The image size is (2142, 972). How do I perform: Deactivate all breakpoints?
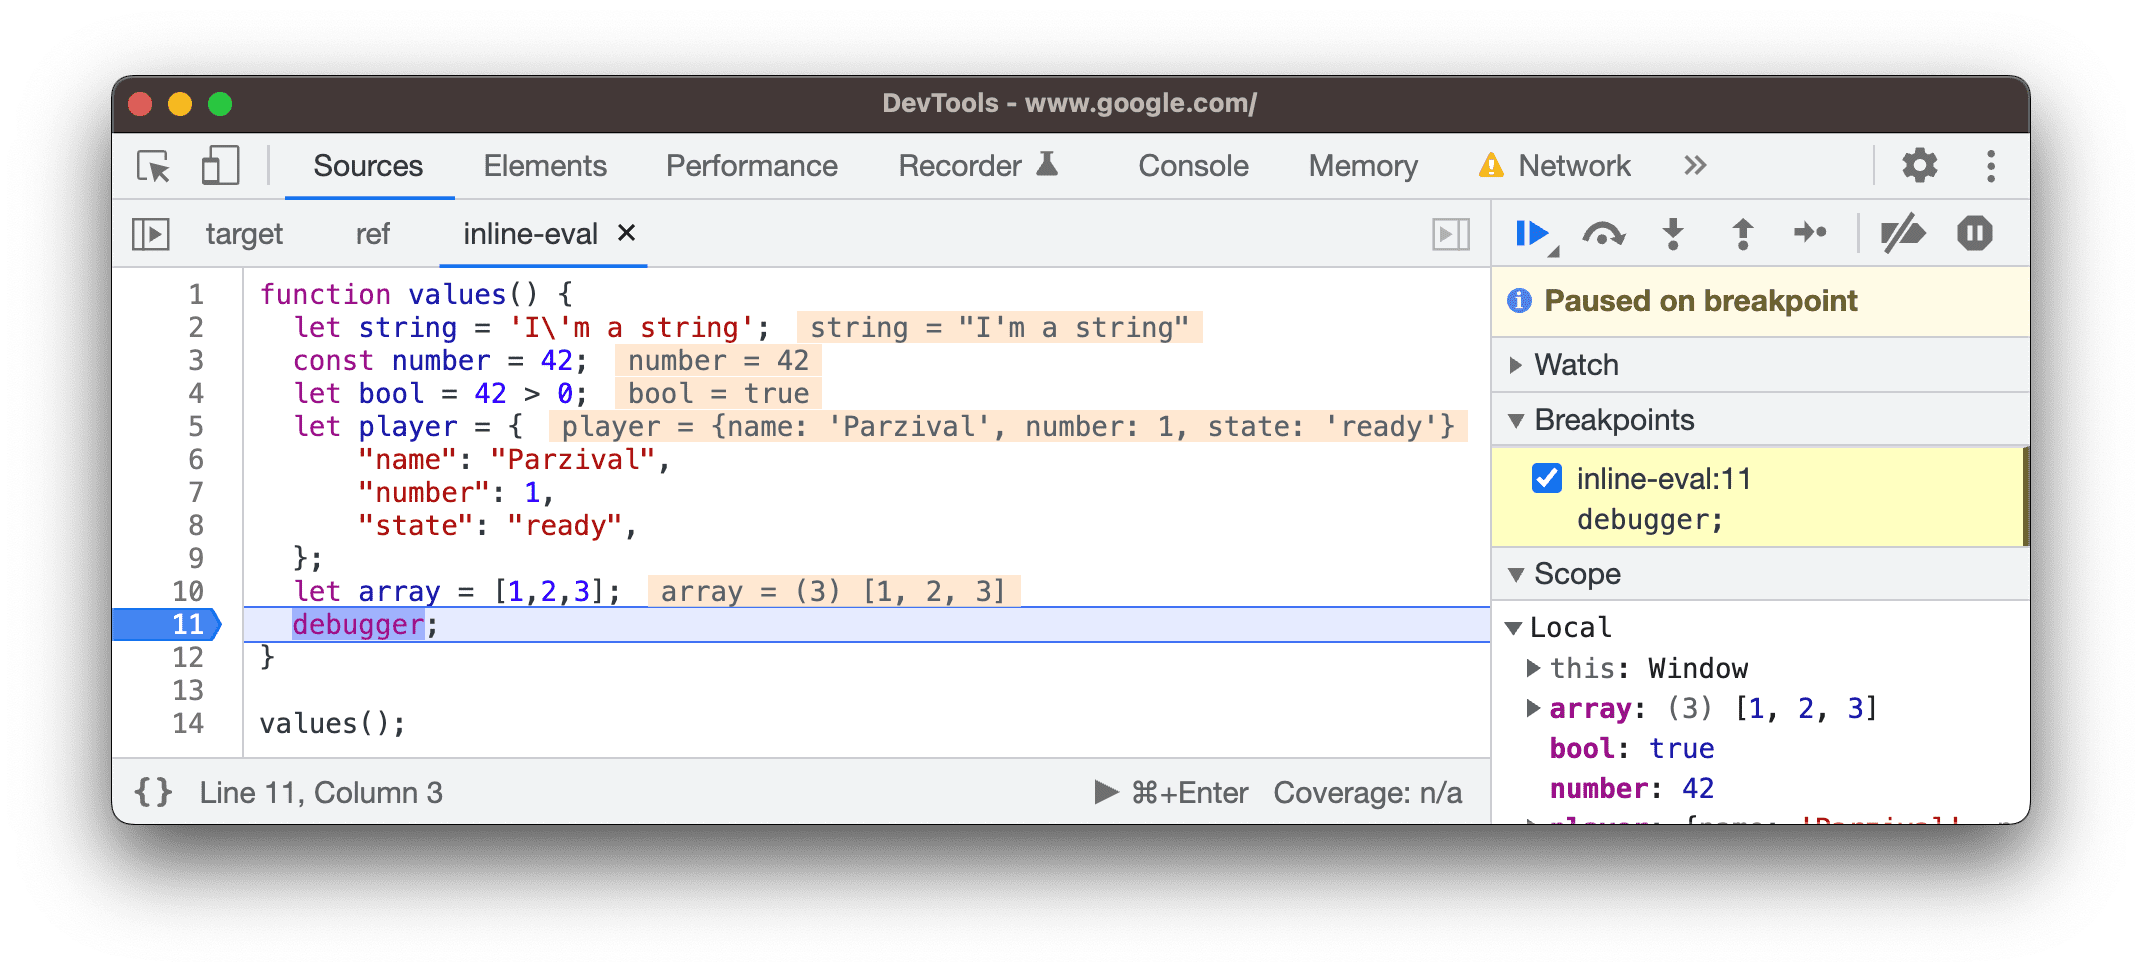tap(1904, 233)
